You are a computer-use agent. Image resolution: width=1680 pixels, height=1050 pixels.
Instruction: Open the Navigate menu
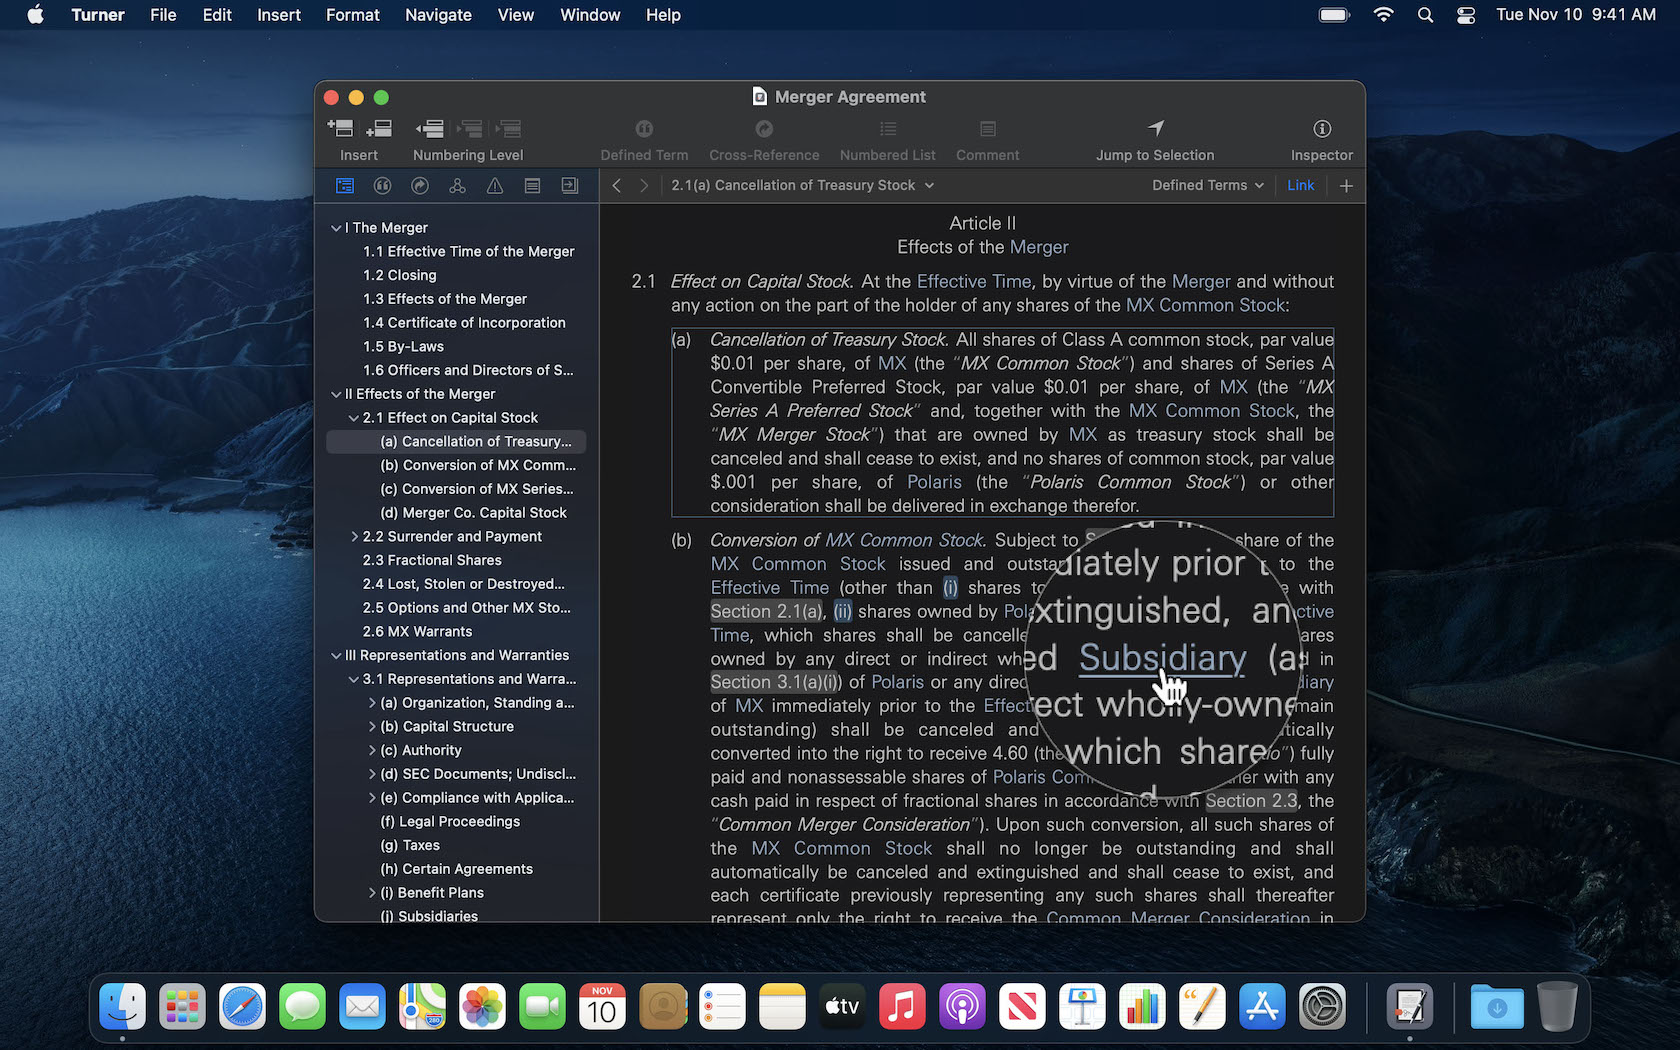click(438, 15)
